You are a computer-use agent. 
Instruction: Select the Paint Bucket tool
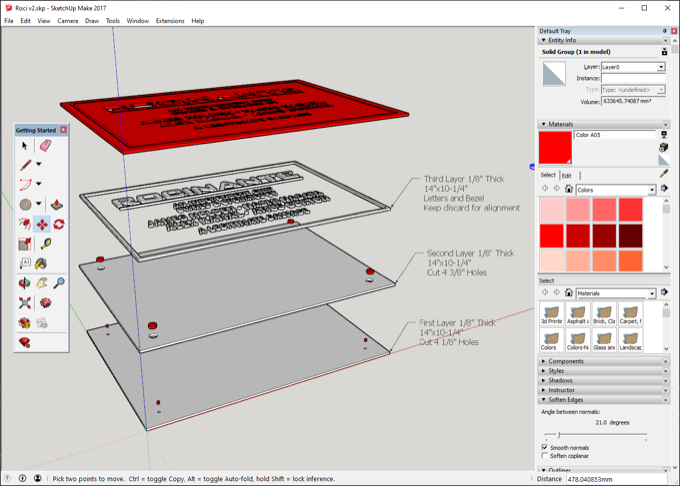(41, 264)
